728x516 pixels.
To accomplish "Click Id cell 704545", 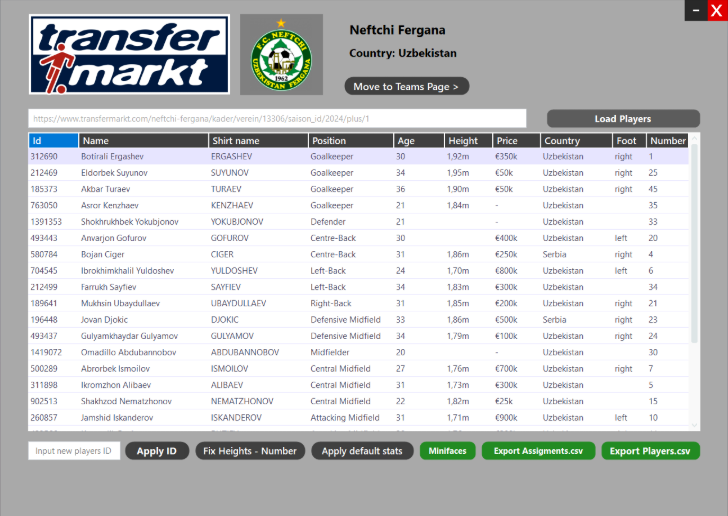I will (44, 271).
